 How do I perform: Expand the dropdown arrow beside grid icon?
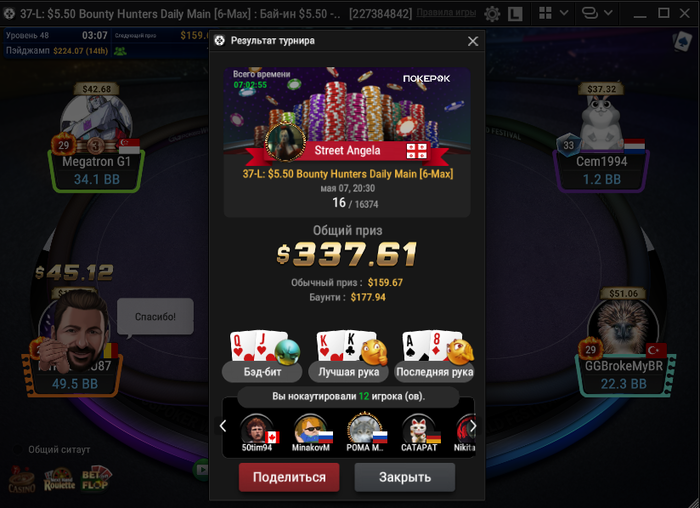[x=564, y=13]
